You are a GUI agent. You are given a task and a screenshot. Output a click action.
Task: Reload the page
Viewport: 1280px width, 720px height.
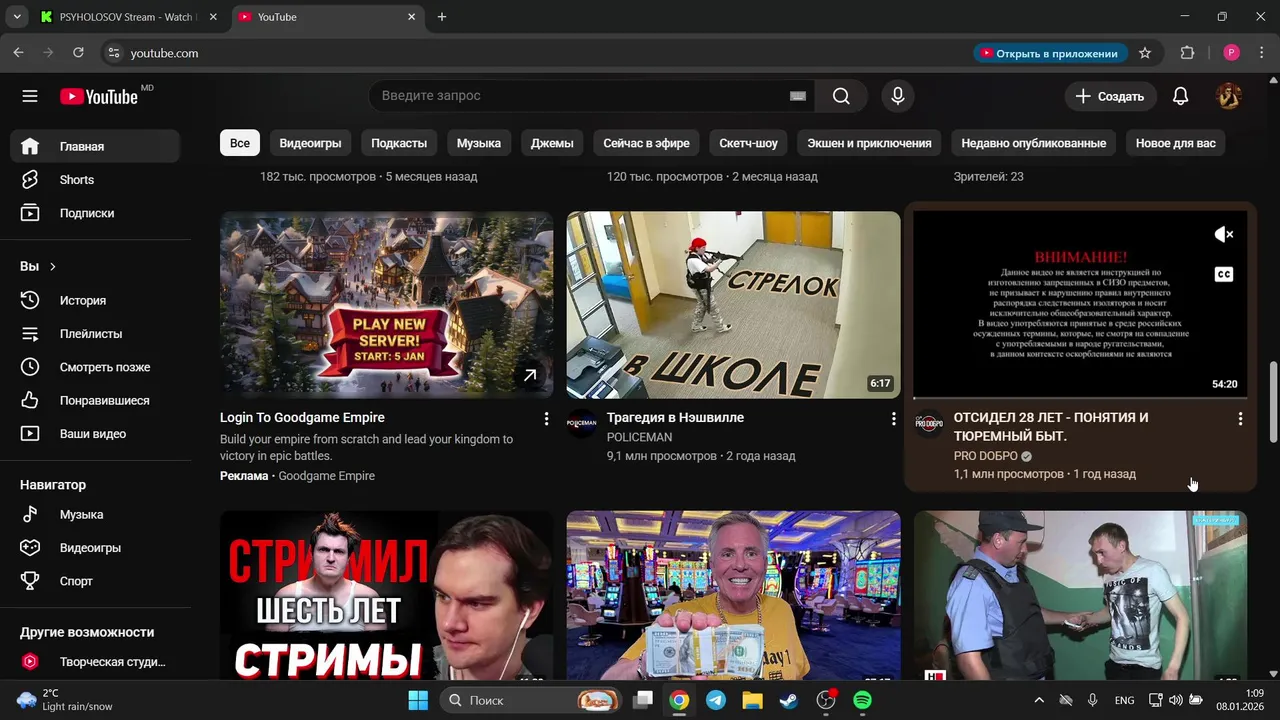click(79, 53)
